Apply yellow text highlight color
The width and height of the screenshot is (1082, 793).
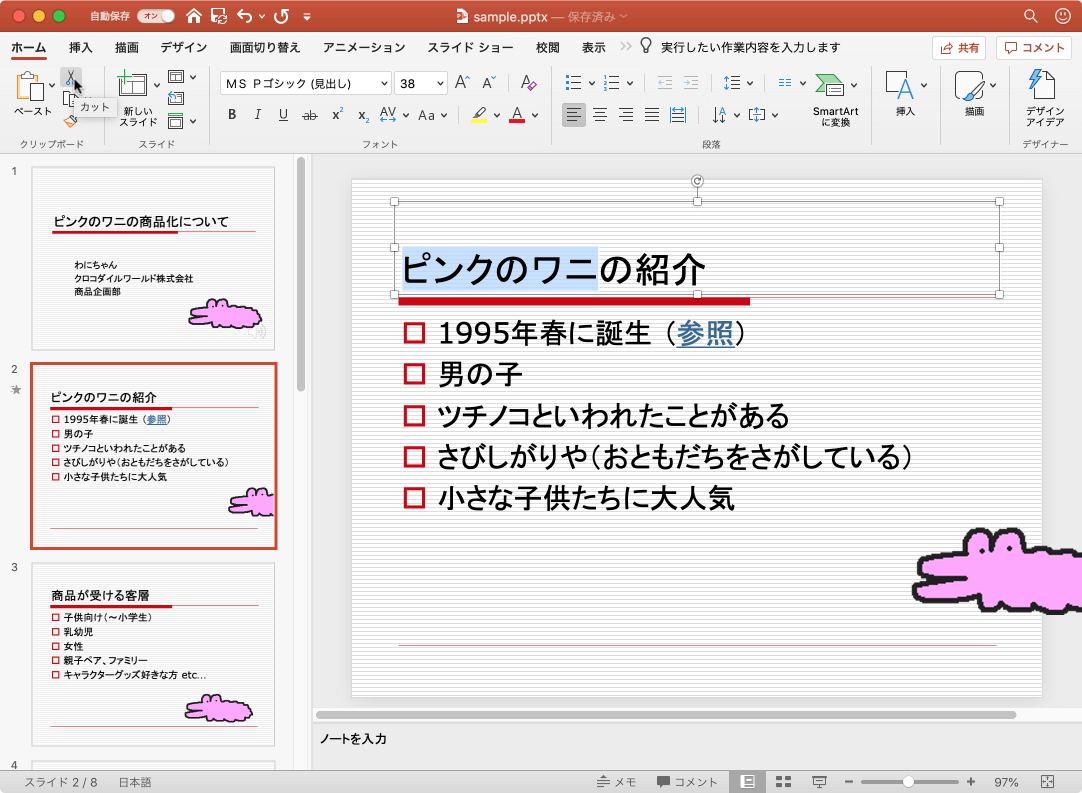coord(479,115)
